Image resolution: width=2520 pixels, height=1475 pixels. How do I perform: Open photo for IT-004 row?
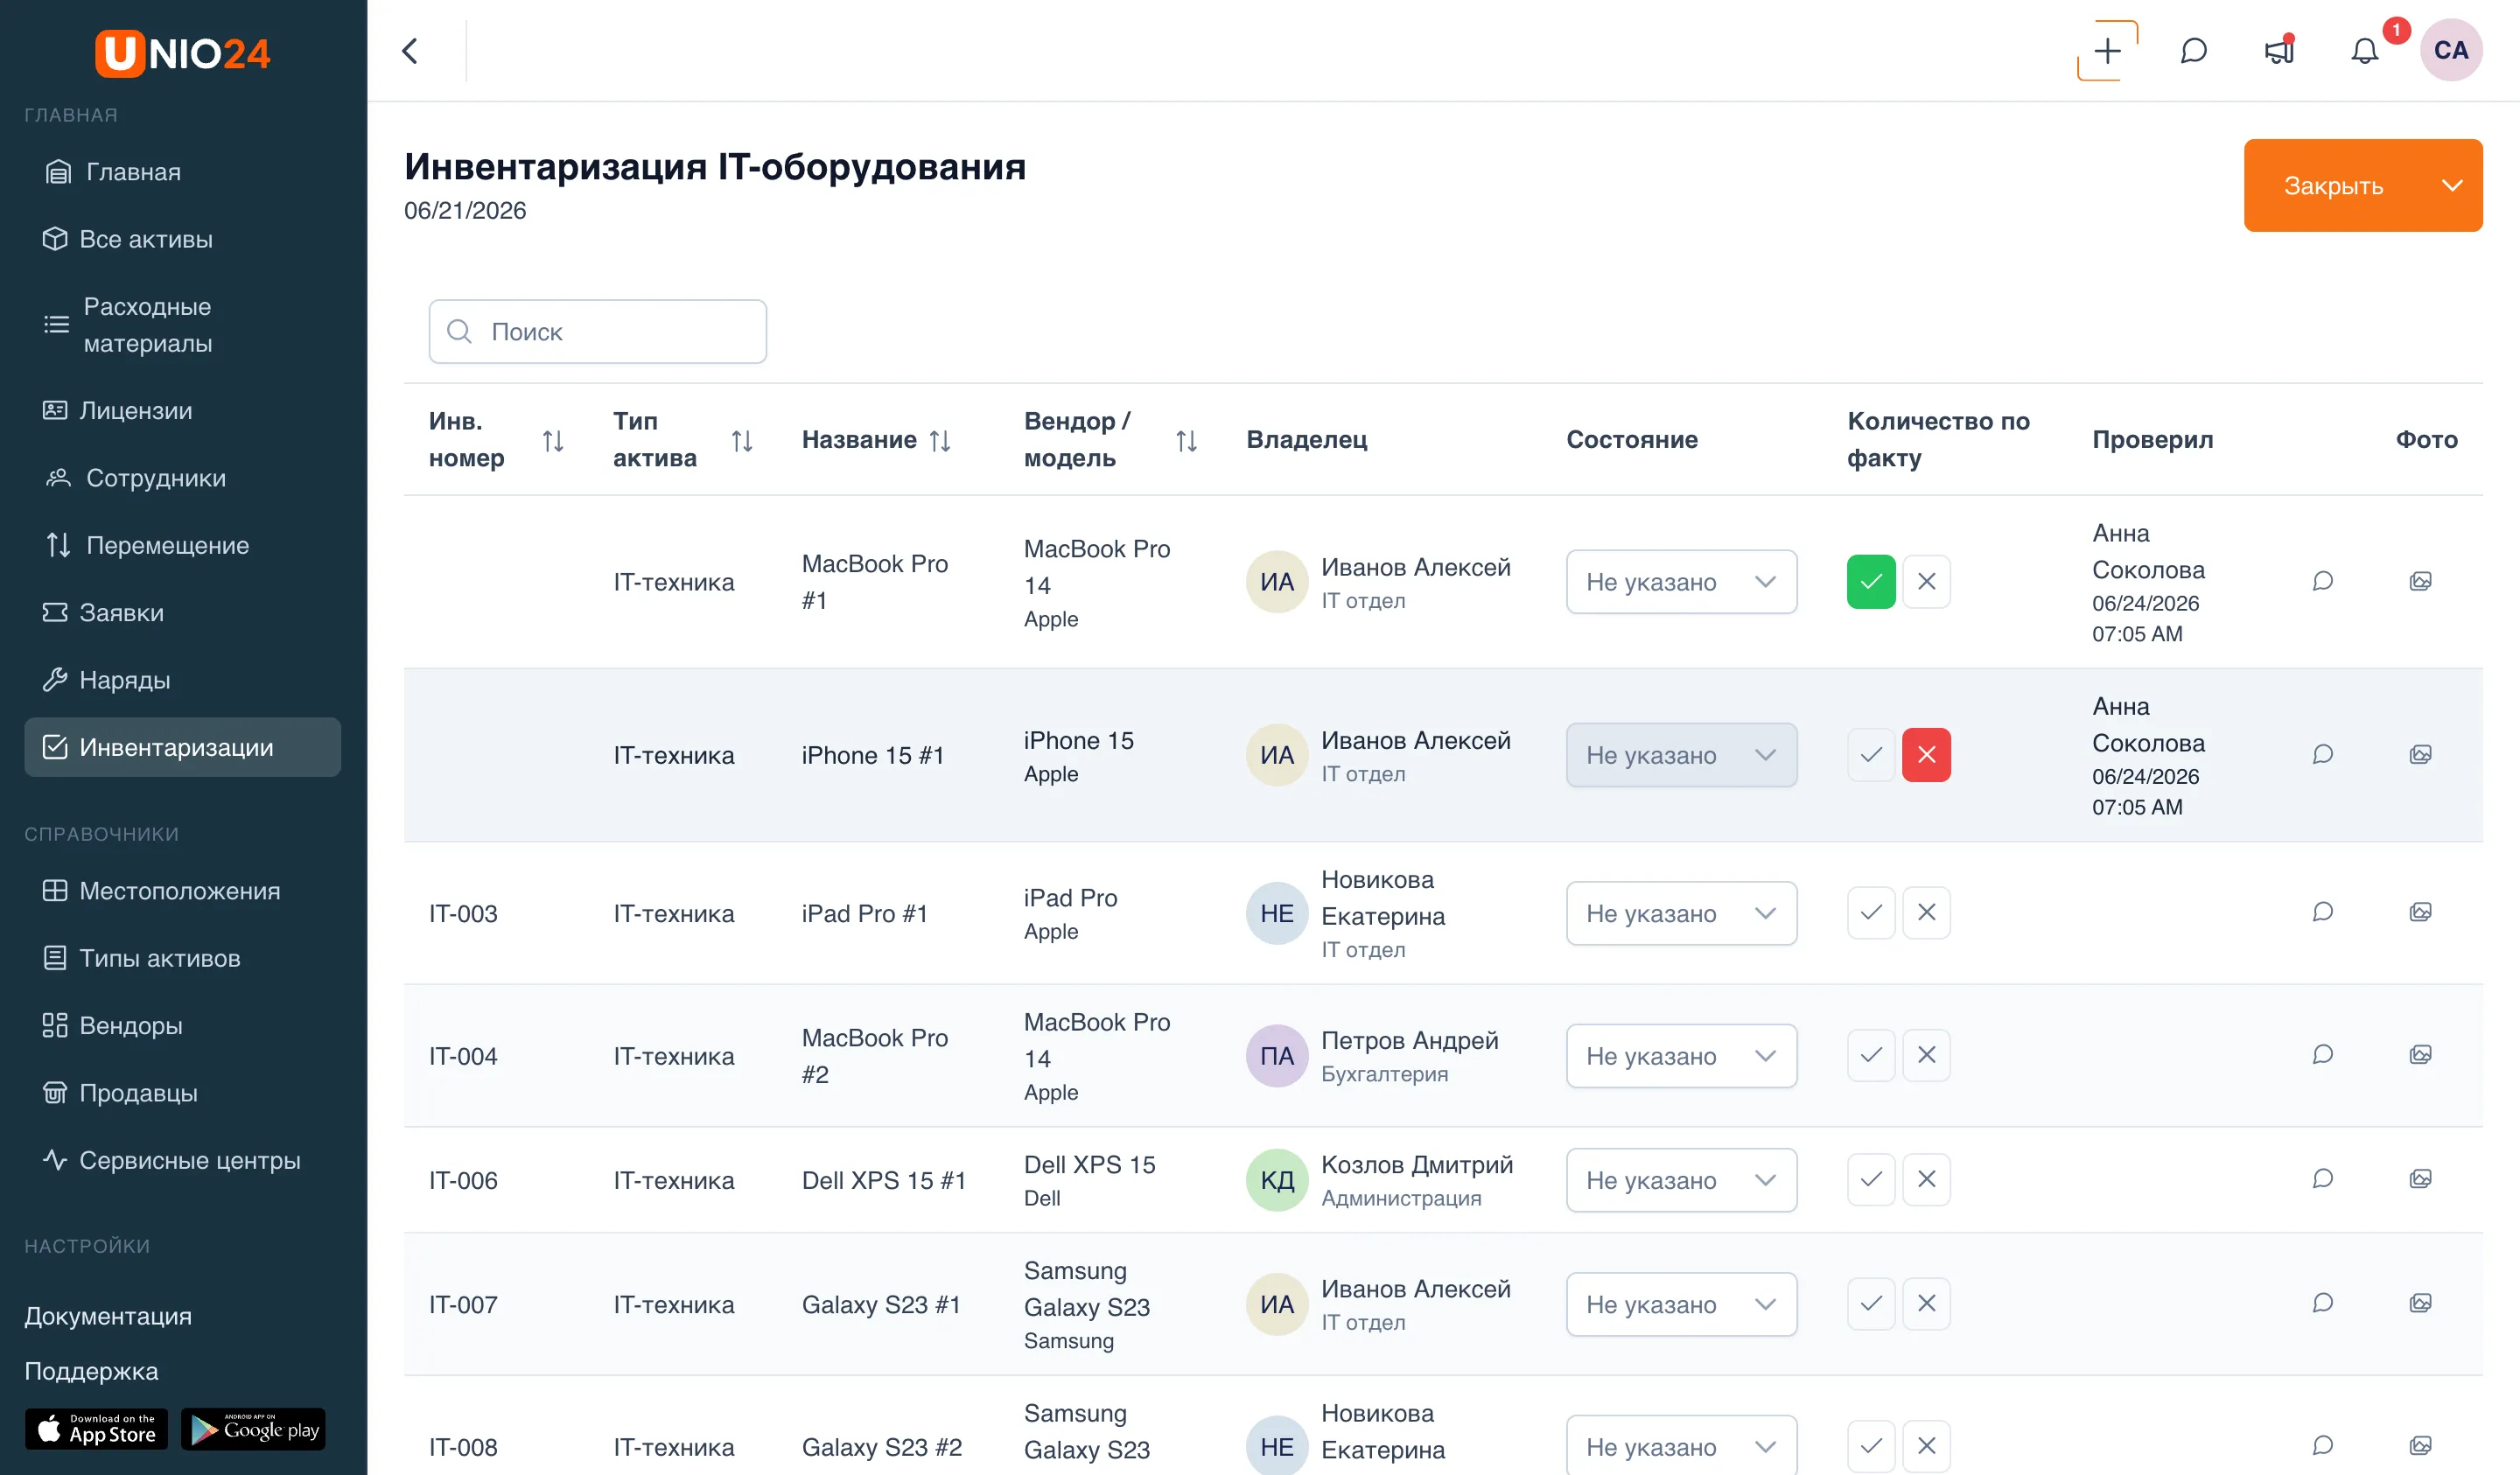tap(2420, 1055)
